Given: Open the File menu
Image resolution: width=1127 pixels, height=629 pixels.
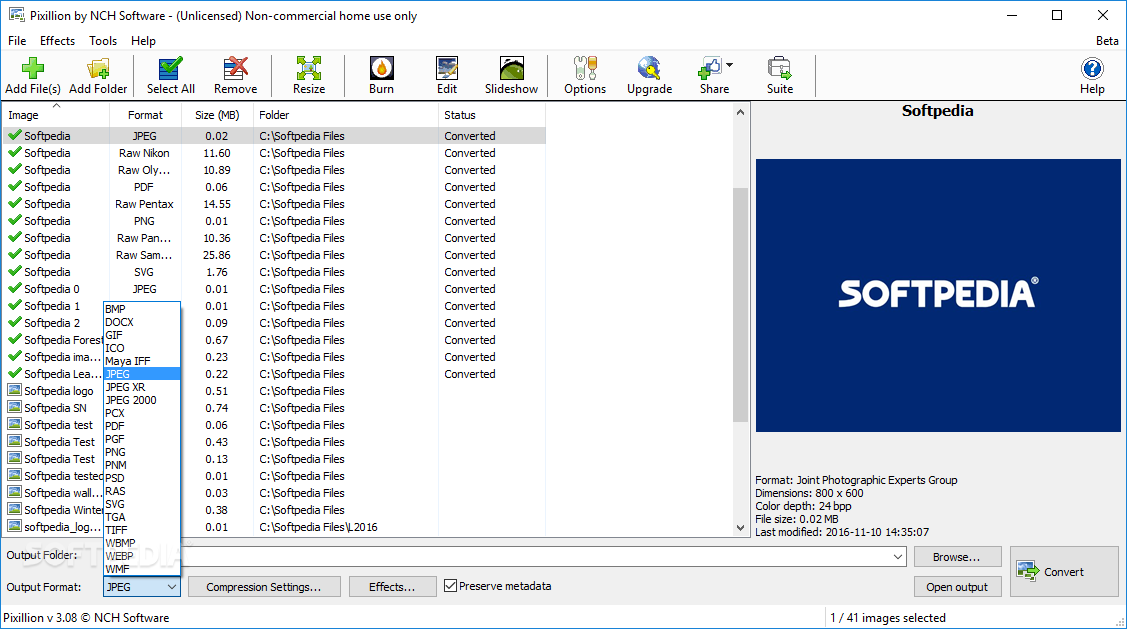Looking at the screenshot, I should click(17, 40).
